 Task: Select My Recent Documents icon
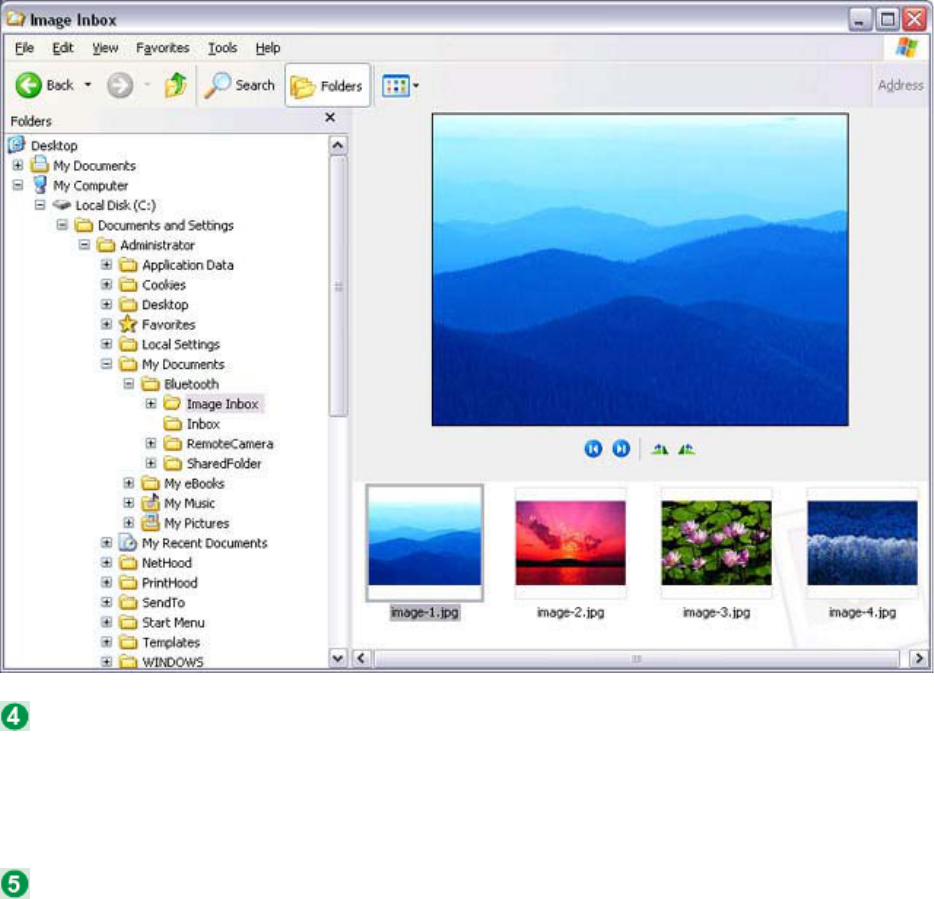[128, 543]
